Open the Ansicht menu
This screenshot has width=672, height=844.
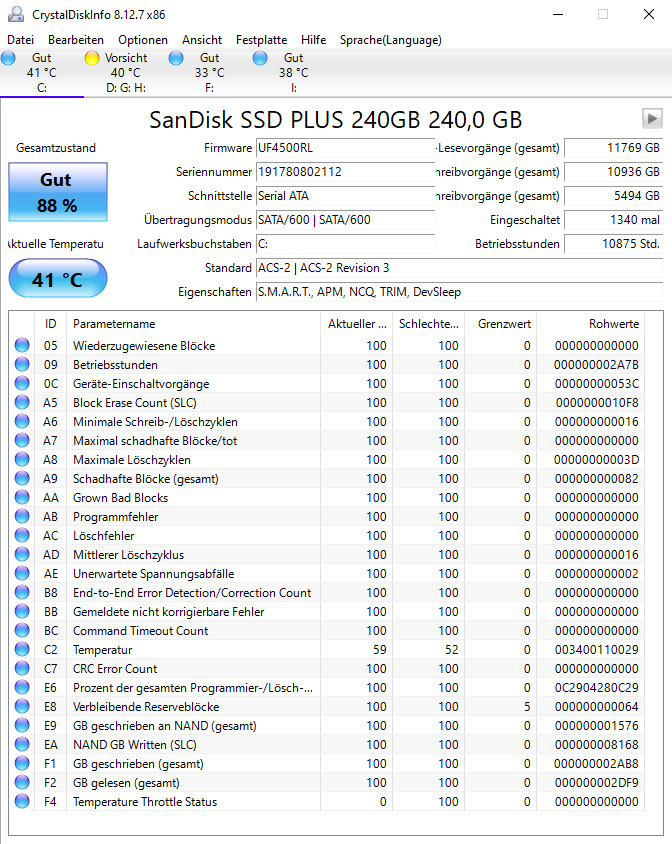(201, 40)
